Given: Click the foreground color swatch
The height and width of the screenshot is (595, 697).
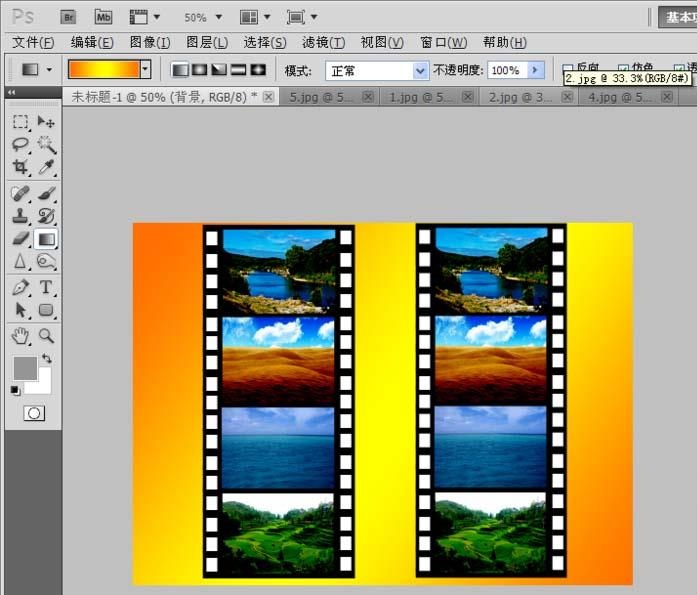Looking at the screenshot, I should [x=25, y=368].
